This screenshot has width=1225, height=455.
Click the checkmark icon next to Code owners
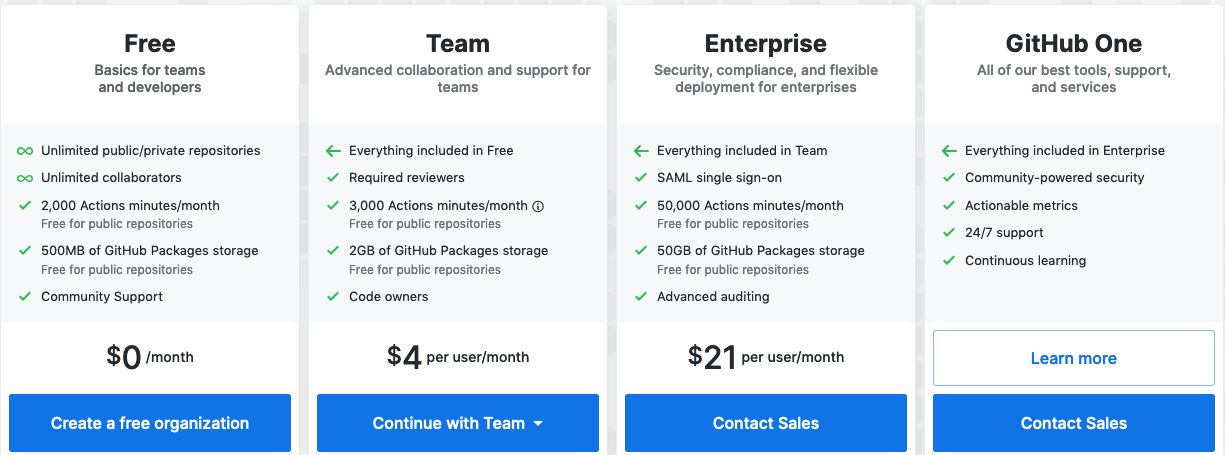pyautogui.click(x=333, y=297)
